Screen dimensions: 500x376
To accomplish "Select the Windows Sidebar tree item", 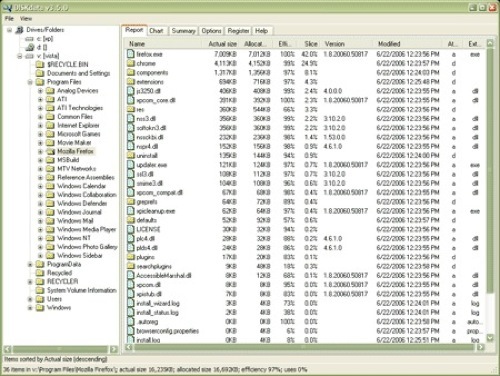I will click(80, 255).
